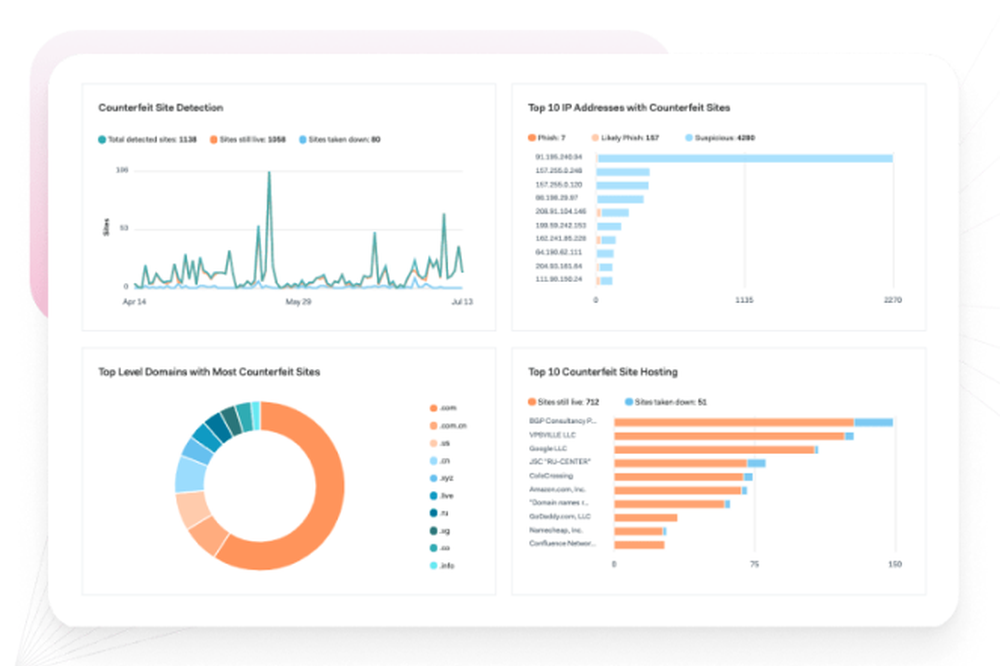This screenshot has width=1000, height=666.
Task: Select the .co legend entry
Action: coord(440,548)
